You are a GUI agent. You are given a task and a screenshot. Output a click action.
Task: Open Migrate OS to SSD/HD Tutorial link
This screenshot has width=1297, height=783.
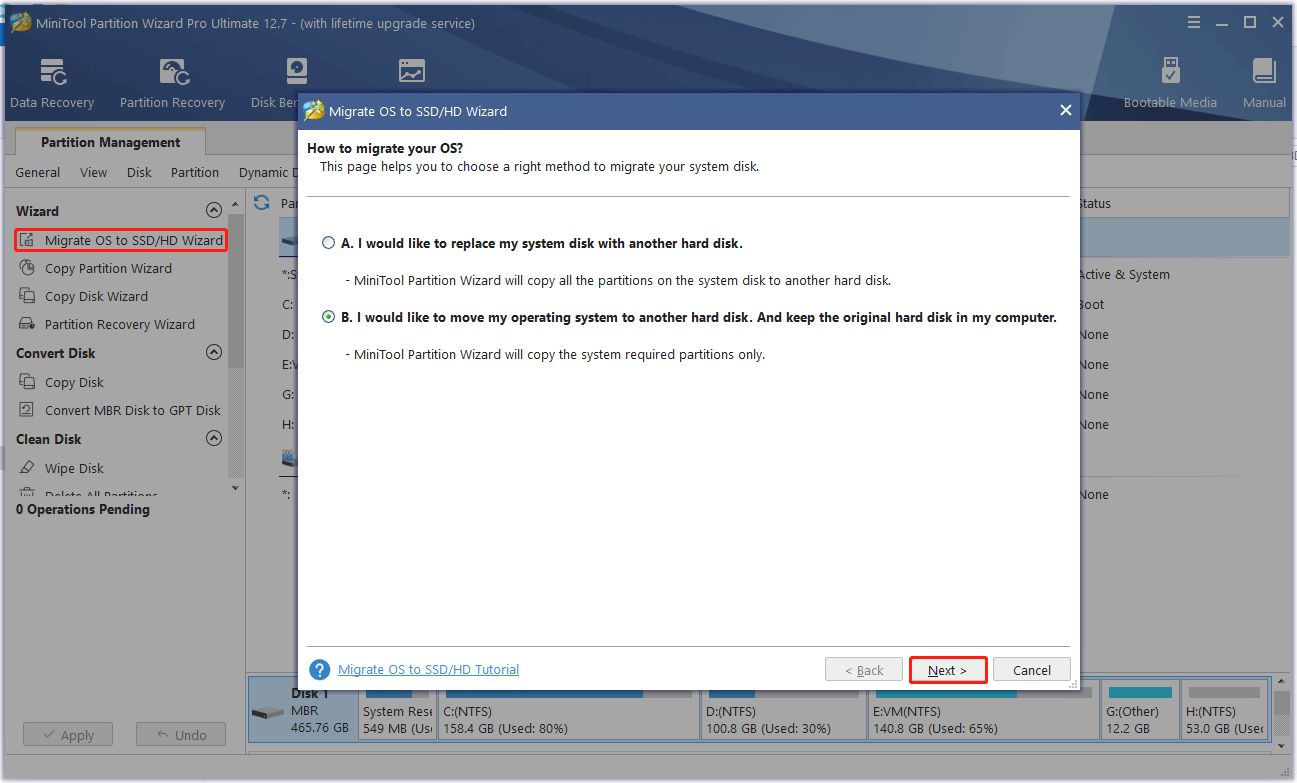click(x=429, y=669)
